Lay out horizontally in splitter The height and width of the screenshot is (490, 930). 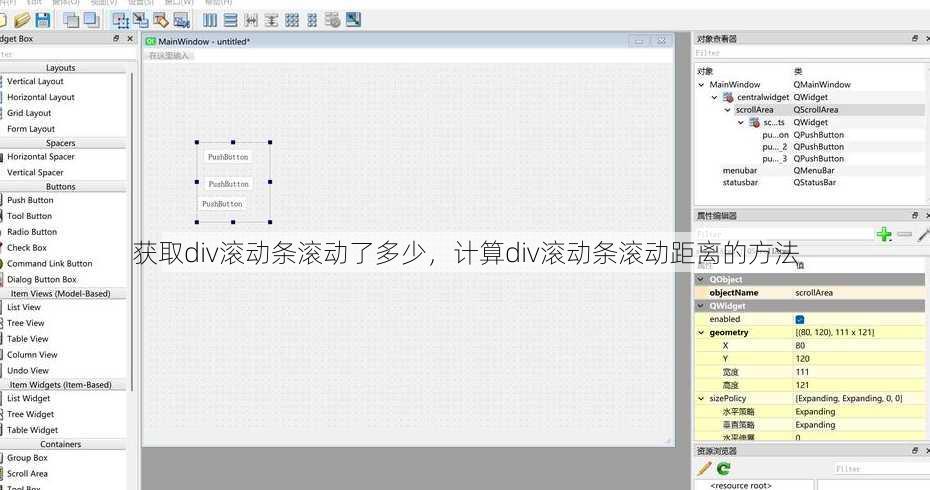click(251, 20)
